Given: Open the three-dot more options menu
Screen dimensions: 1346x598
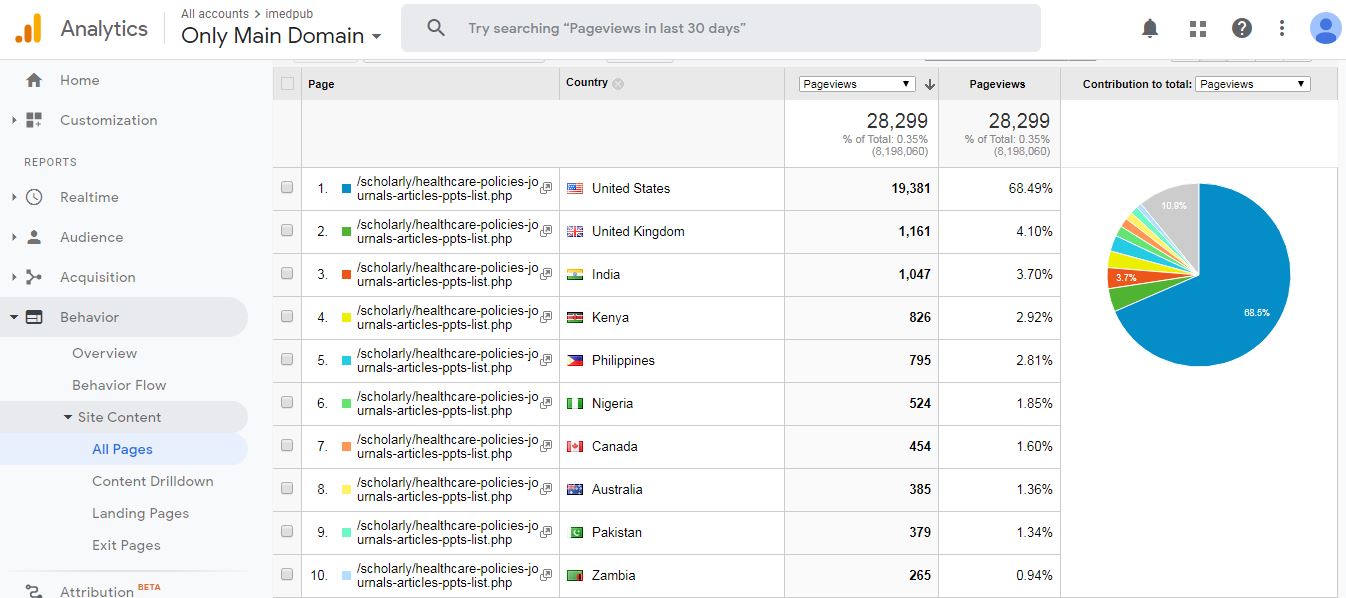Looking at the screenshot, I should pos(1282,28).
